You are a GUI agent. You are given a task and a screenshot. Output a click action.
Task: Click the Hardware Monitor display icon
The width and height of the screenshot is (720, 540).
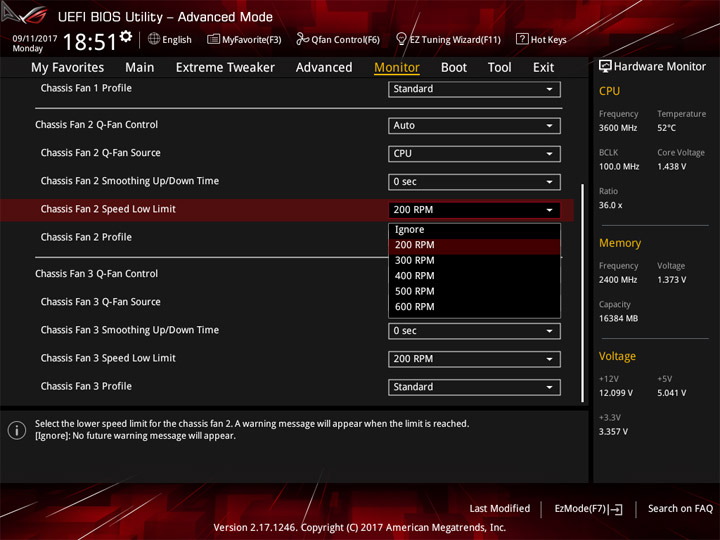[x=605, y=66]
